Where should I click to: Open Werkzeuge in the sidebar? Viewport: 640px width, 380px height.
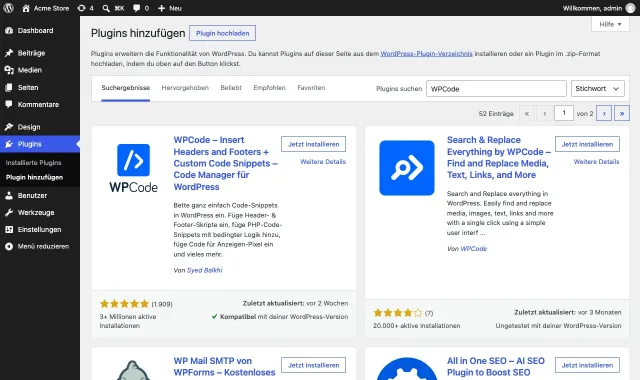pyautogui.click(x=40, y=213)
